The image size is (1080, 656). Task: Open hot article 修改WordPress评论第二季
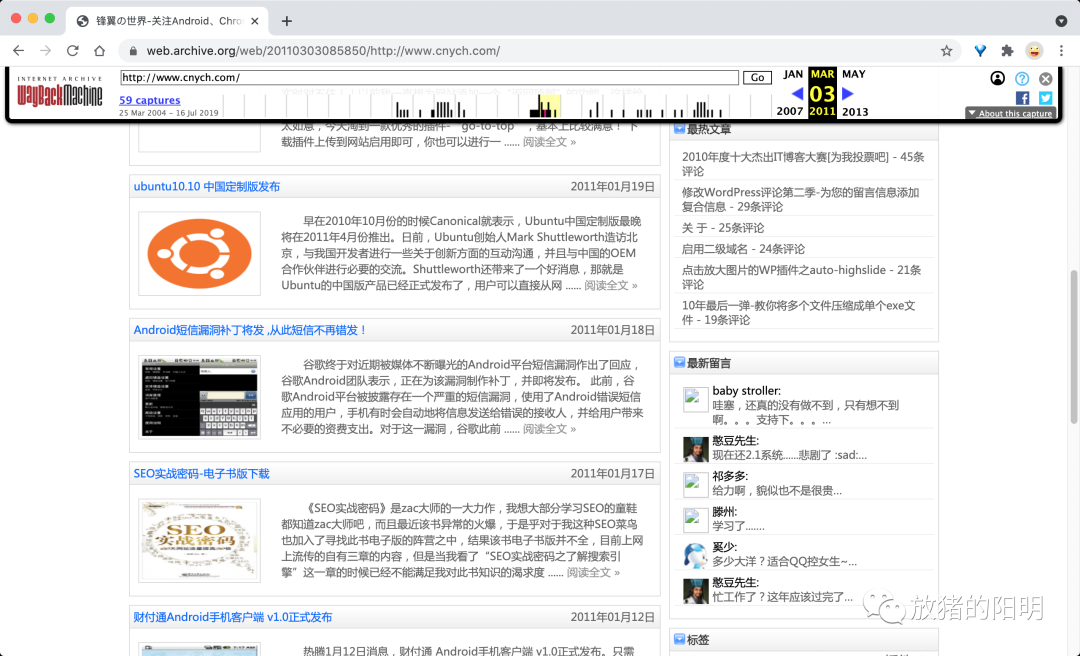(x=800, y=199)
